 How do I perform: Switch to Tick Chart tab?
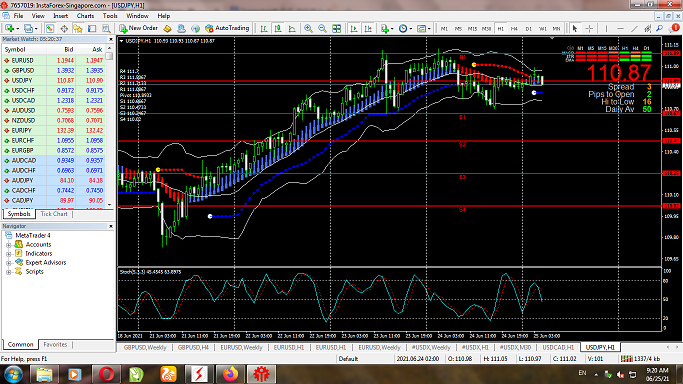coord(54,214)
